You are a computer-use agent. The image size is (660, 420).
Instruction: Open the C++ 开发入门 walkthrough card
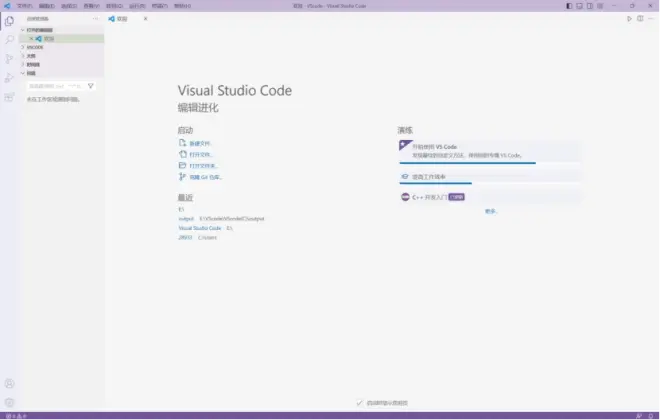coord(490,197)
